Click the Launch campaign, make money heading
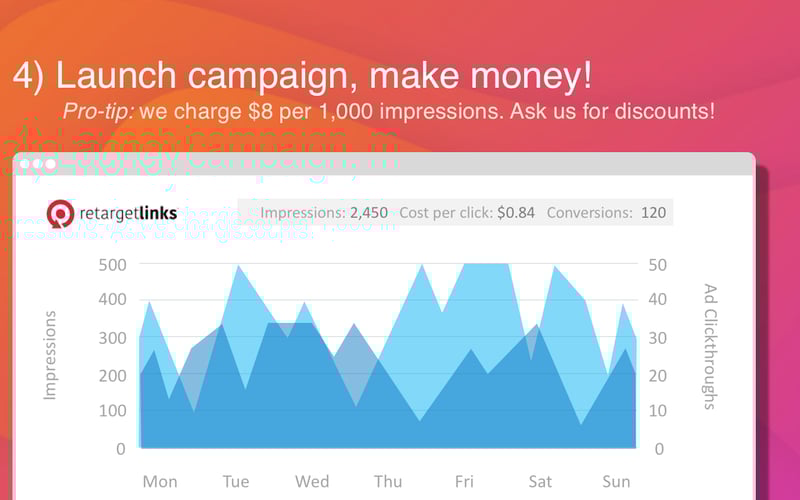This screenshot has height=500, width=800. [302, 76]
